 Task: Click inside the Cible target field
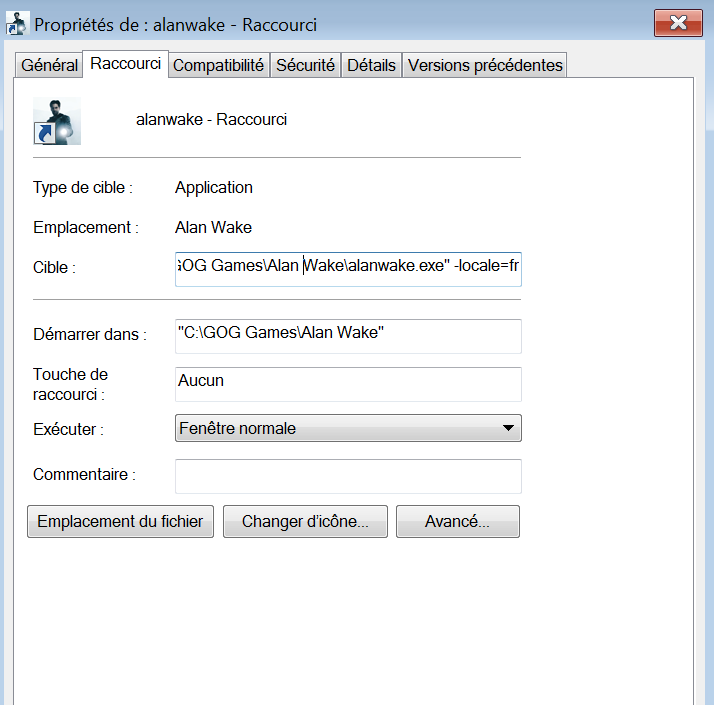pyautogui.click(x=348, y=269)
